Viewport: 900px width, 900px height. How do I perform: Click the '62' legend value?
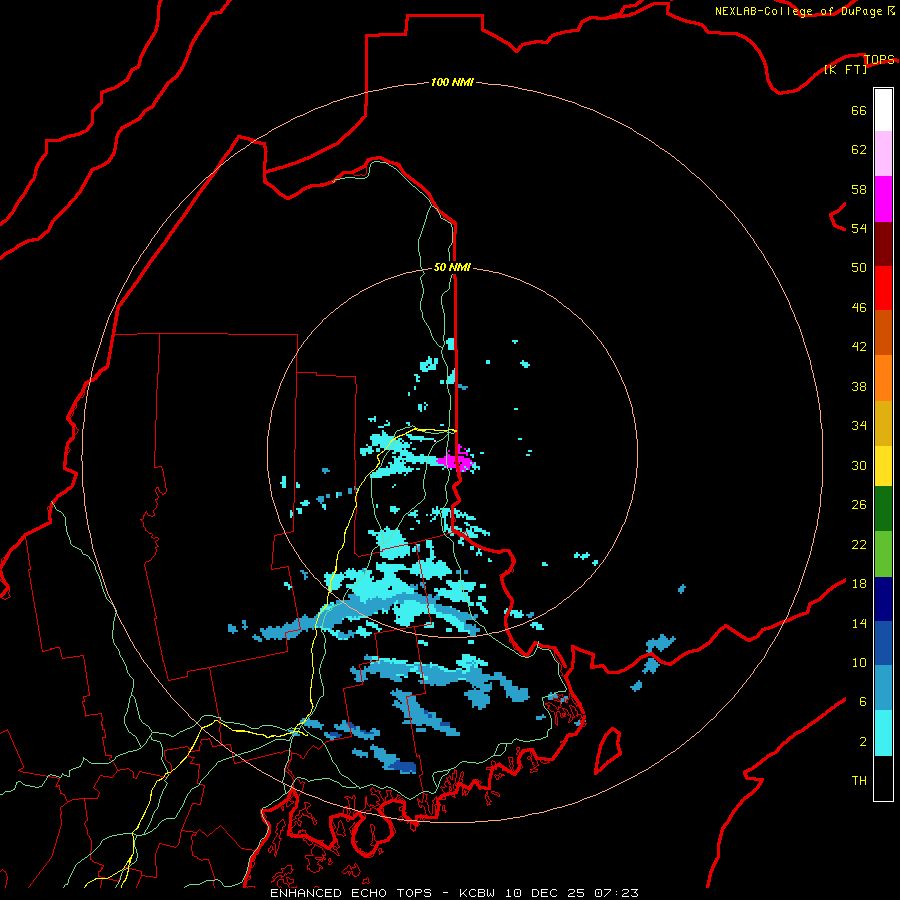(859, 150)
